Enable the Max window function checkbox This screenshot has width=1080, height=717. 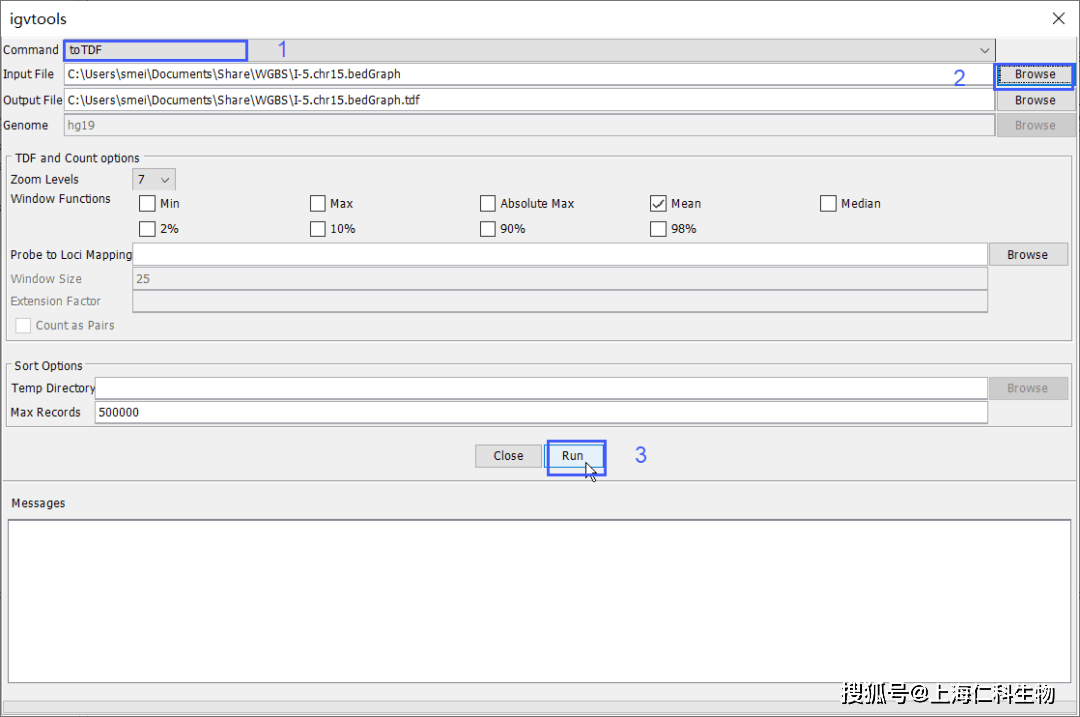[318, 204]
